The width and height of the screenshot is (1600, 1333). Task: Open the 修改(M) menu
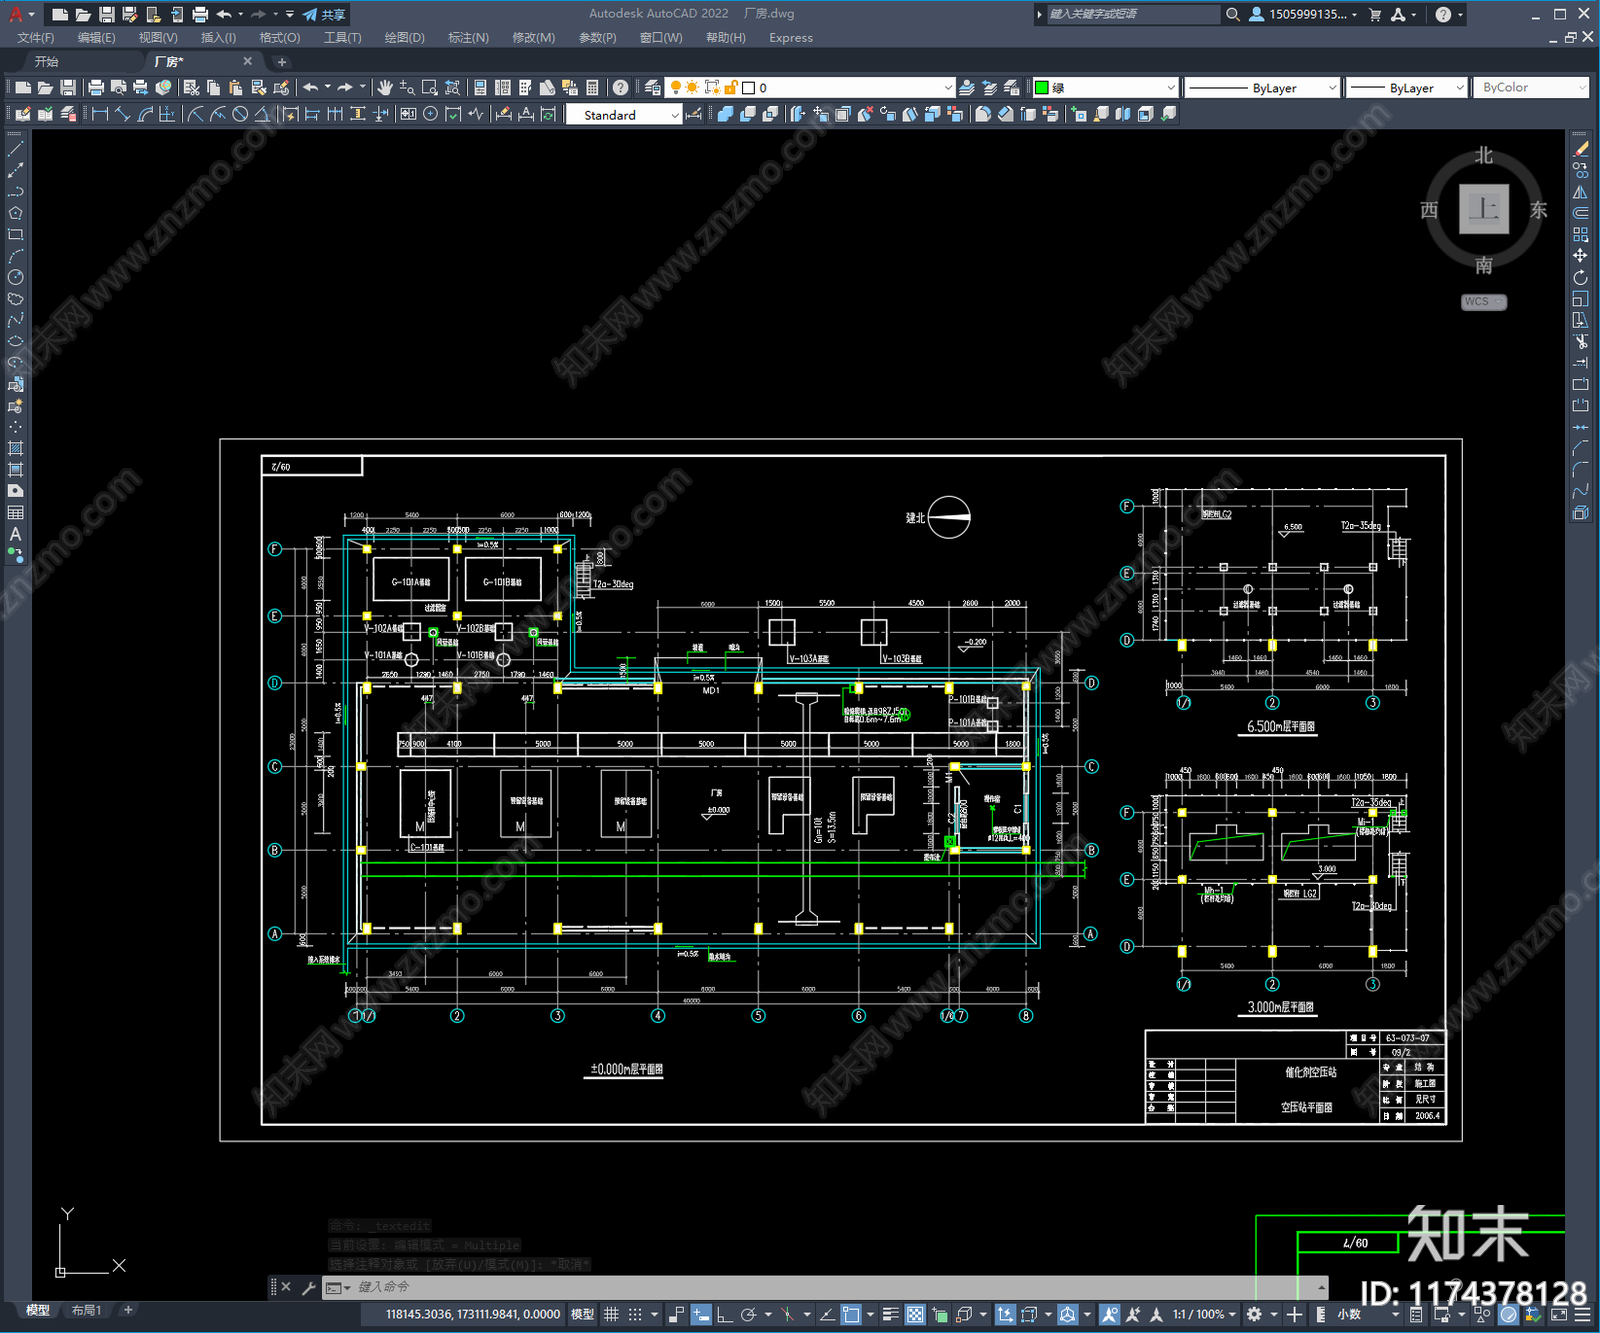coord(533,38)
